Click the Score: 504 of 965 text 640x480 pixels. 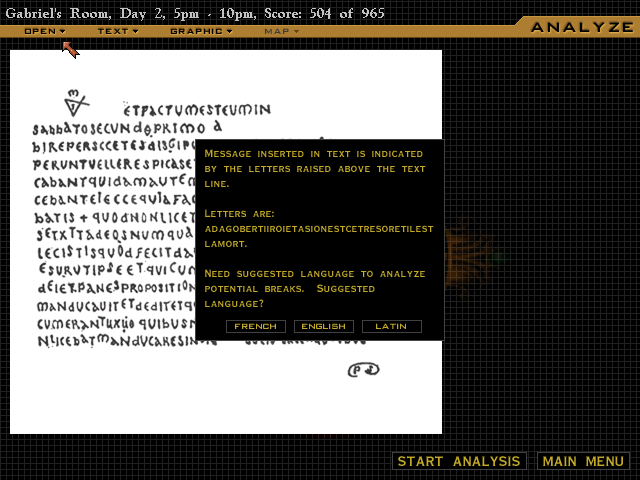tap(324, 13)
